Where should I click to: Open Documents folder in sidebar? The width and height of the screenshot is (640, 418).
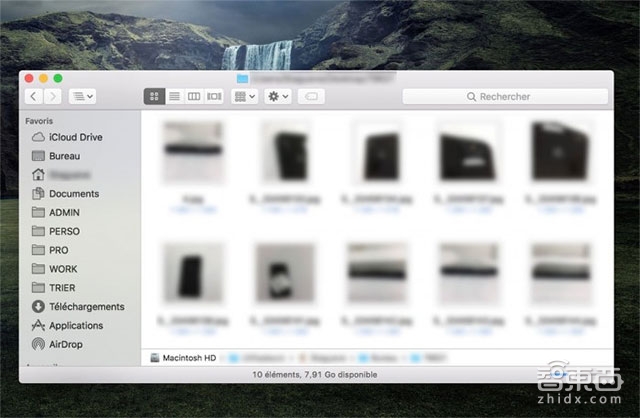73,194
